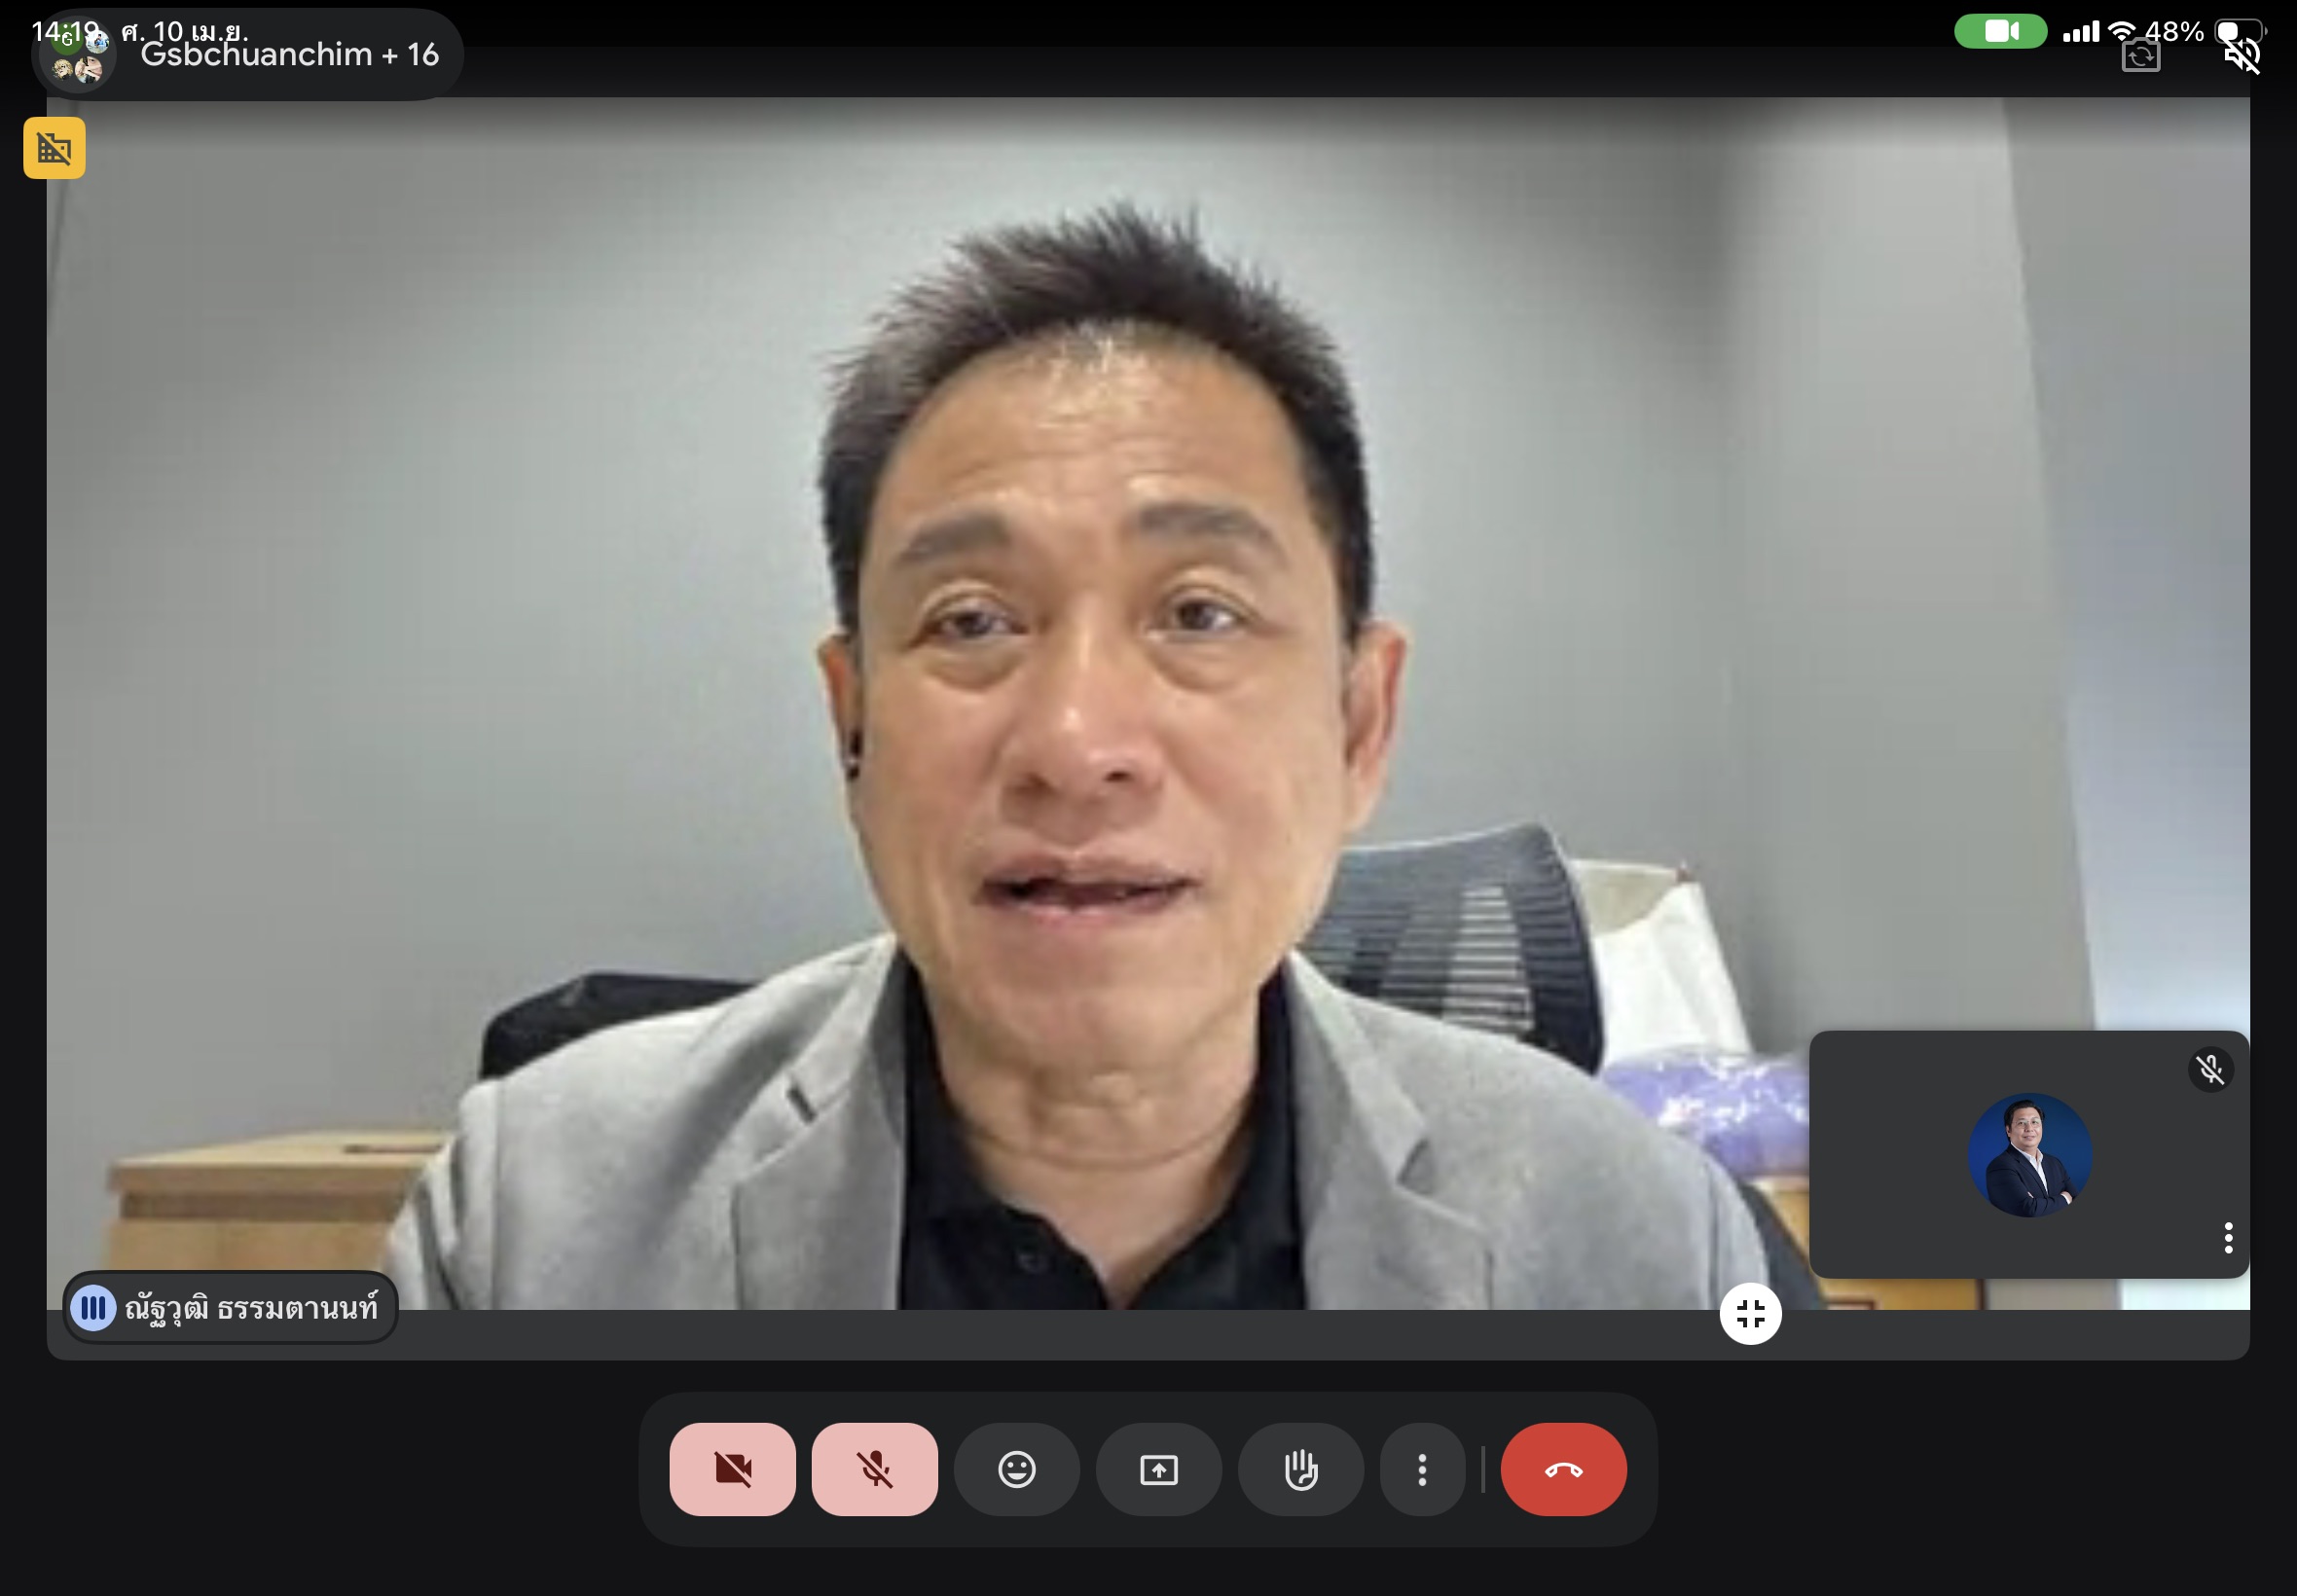This screenshot has height=1596, width=2297.
Task: Click the ณัฐวุฒิ ธรรมตานนท์ name label
Action: 251,1307
